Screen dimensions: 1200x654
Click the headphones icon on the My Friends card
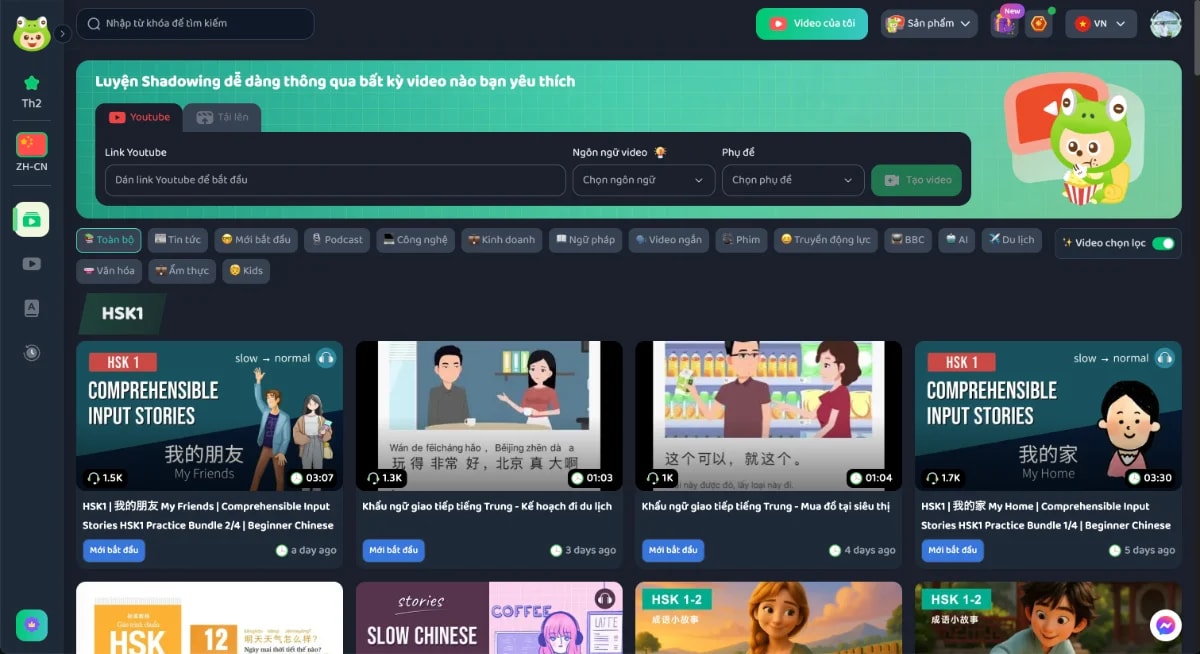[324, 357]
